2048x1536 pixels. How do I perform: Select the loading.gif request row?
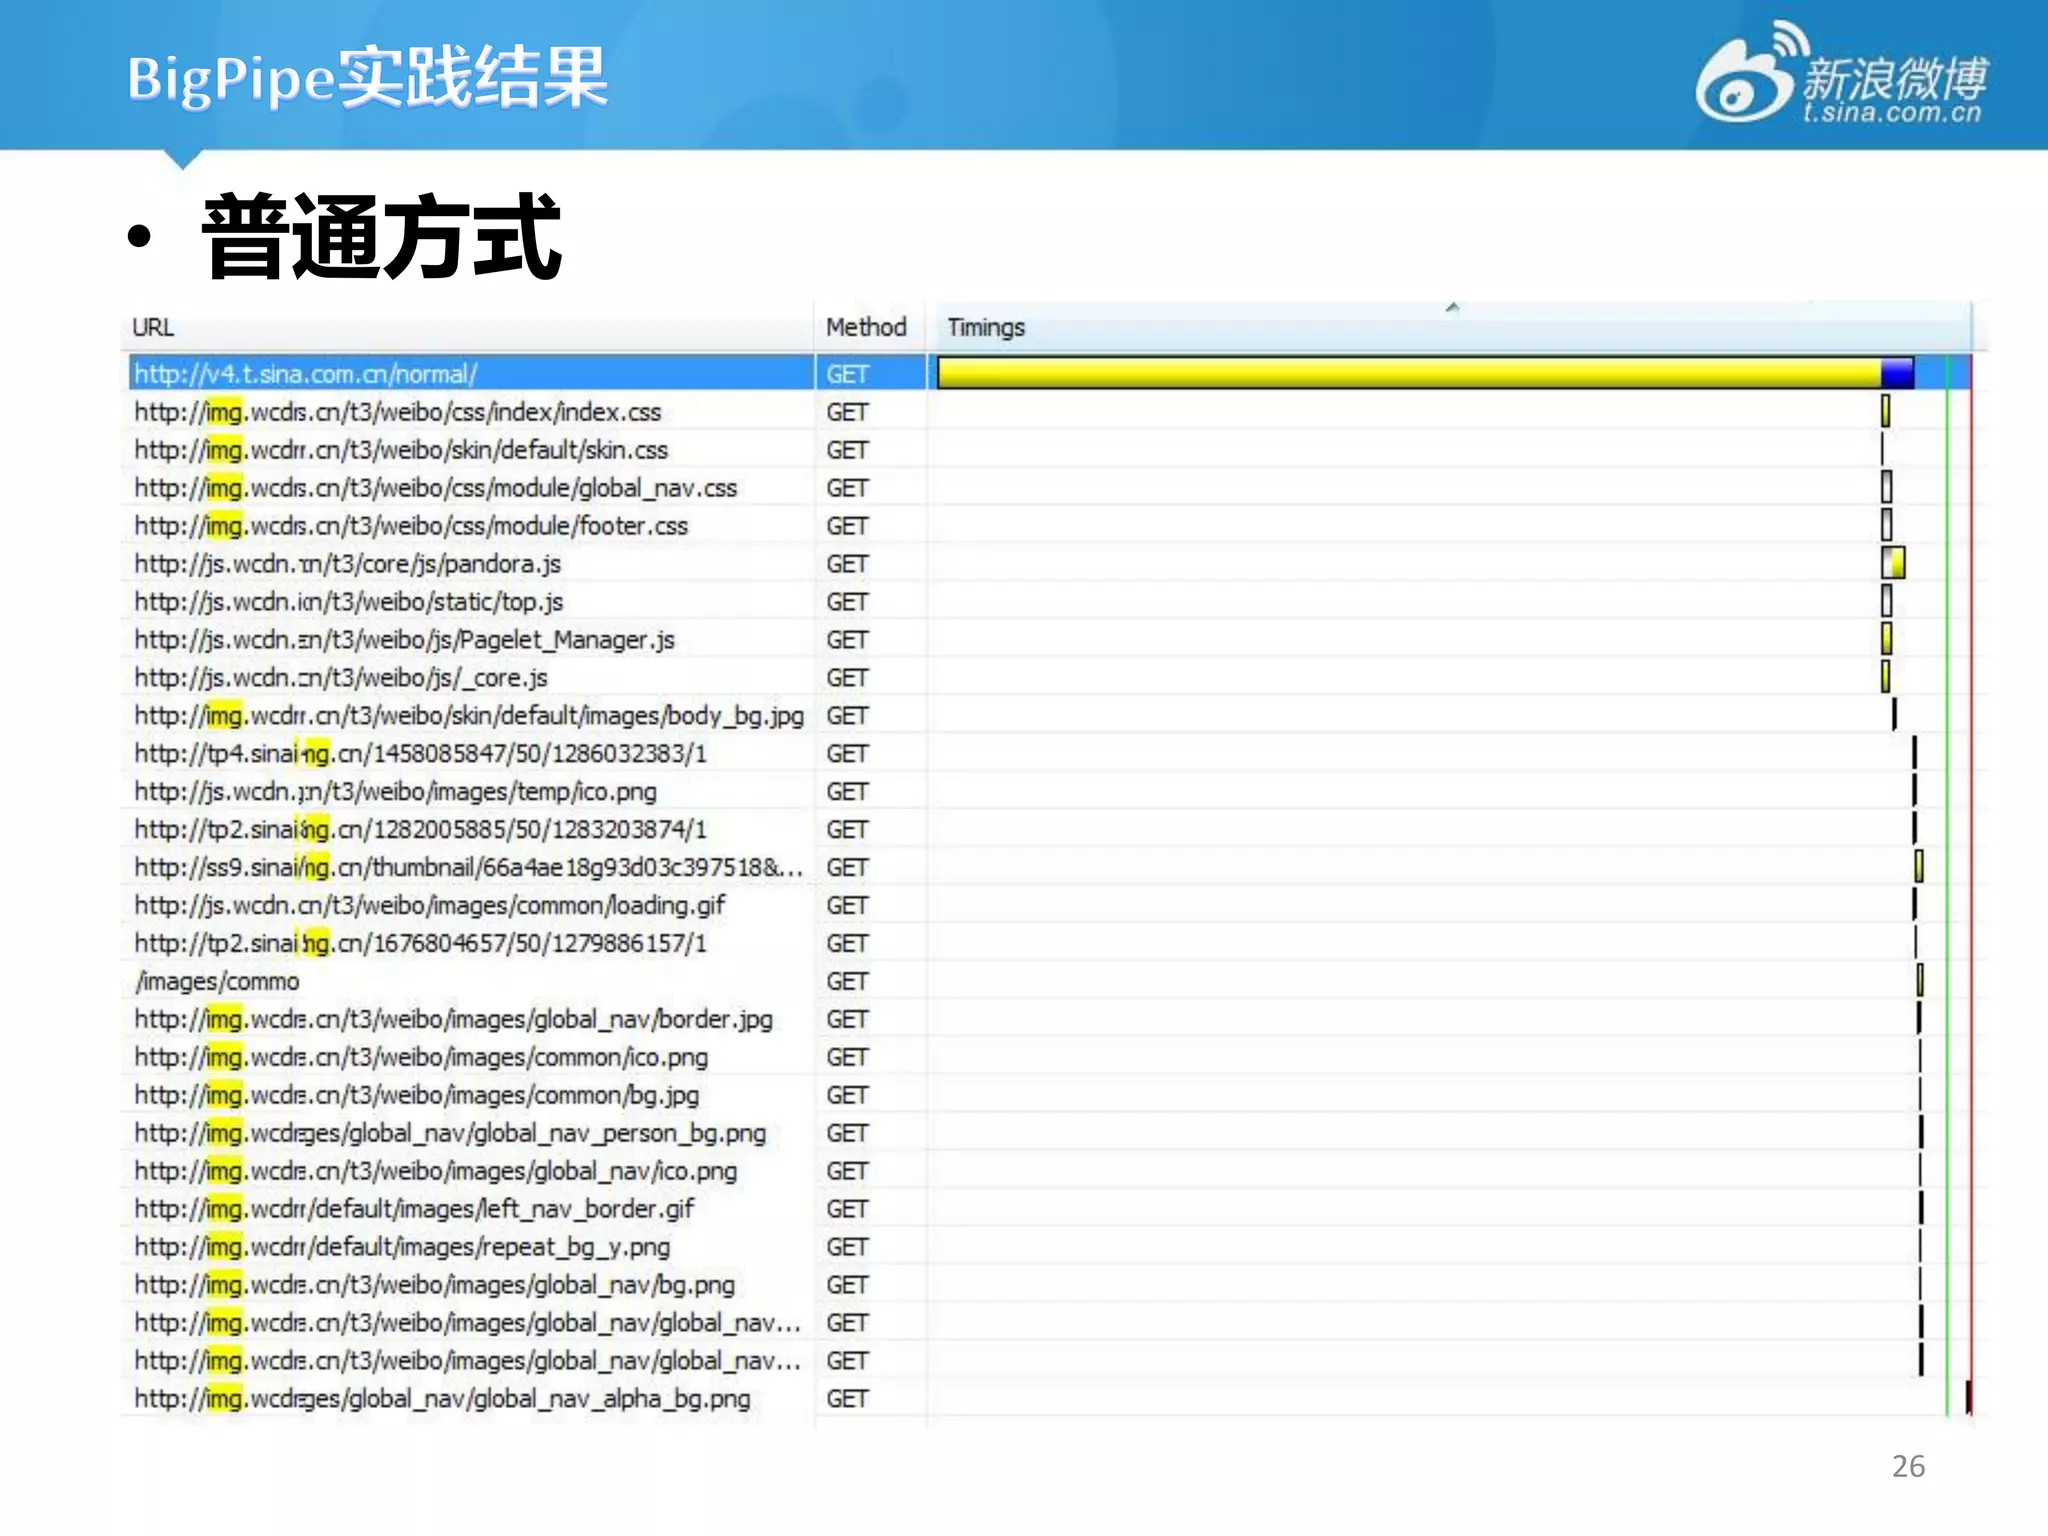click(x=429, y=906)
